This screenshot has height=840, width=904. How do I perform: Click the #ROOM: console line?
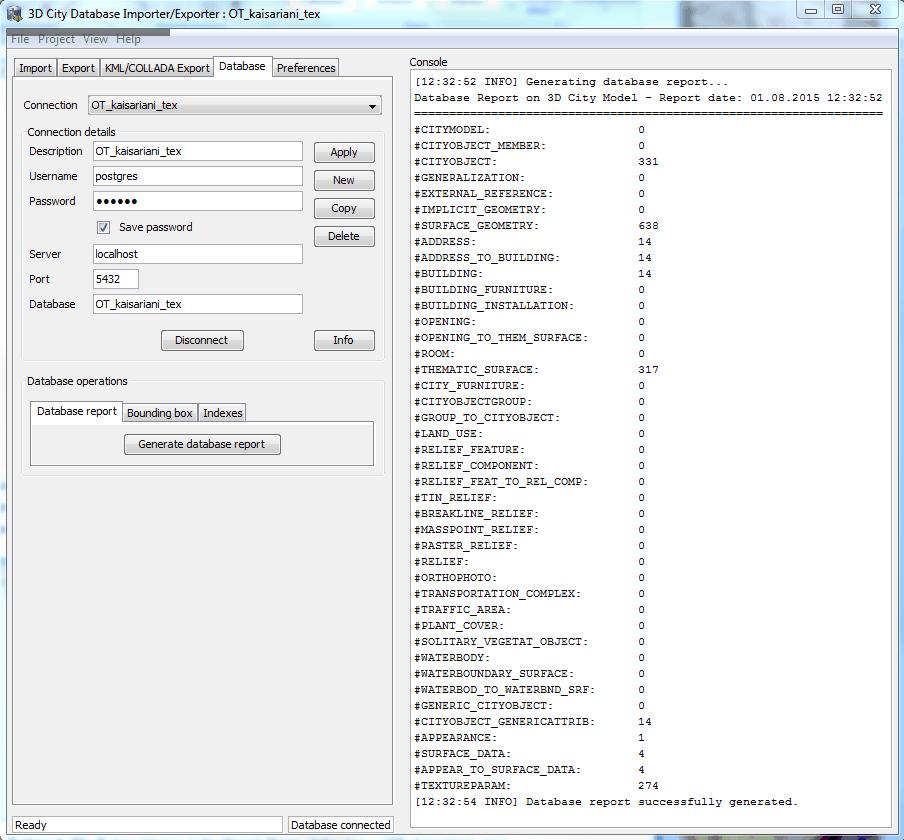[529, 354]
